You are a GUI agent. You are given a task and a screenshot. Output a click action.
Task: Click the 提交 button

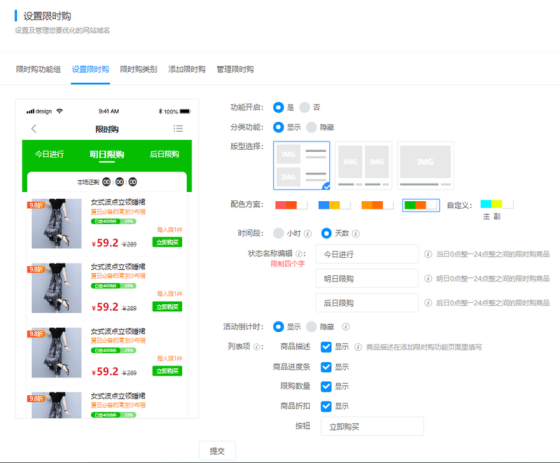click(217, 451)
